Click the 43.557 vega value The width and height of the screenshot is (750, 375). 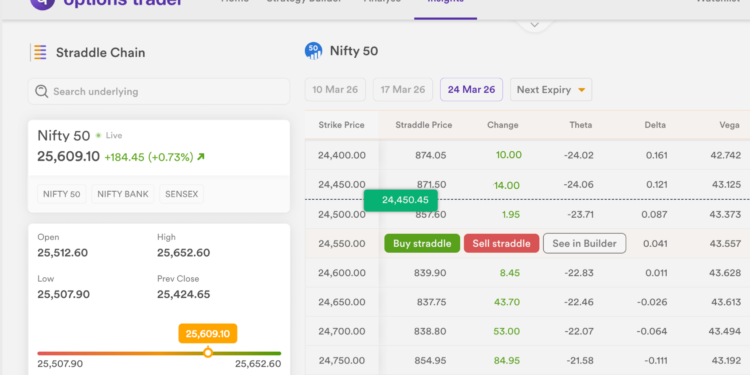pos(725,243)
